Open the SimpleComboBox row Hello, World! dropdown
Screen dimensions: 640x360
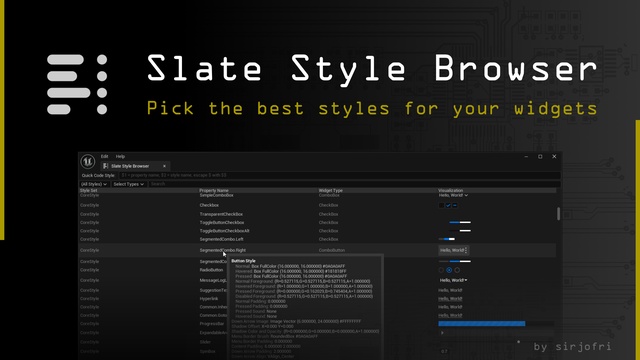coord(453,196)
